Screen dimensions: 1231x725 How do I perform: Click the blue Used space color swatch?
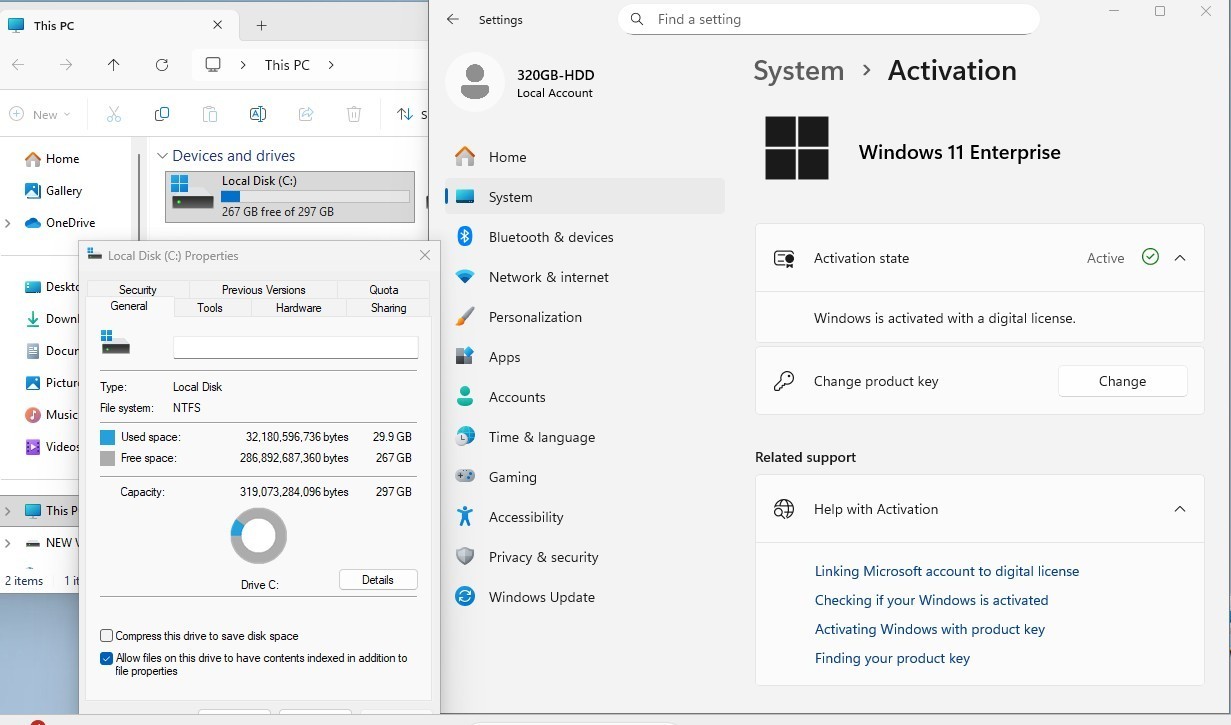tap(108, 437)
